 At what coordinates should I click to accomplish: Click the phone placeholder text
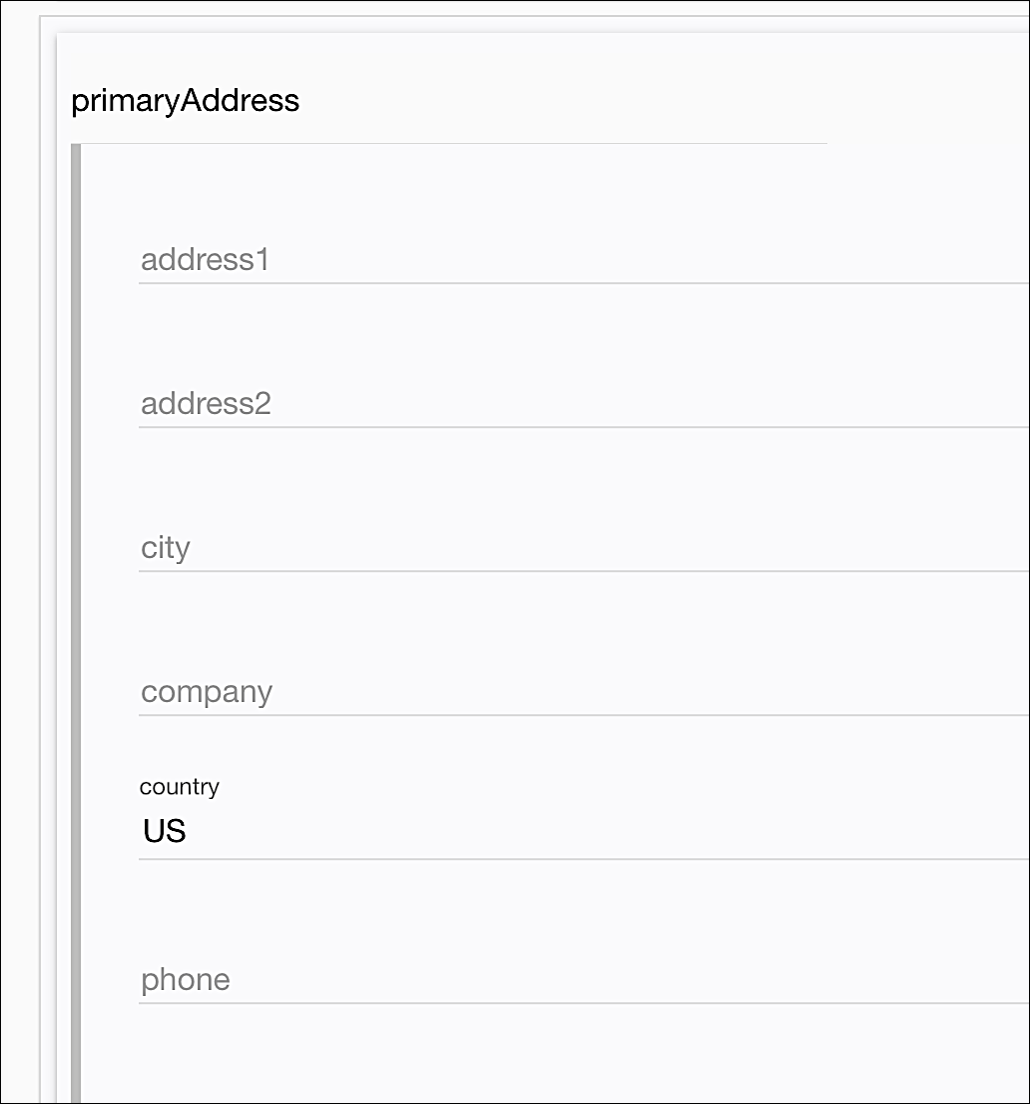point(185,981)
